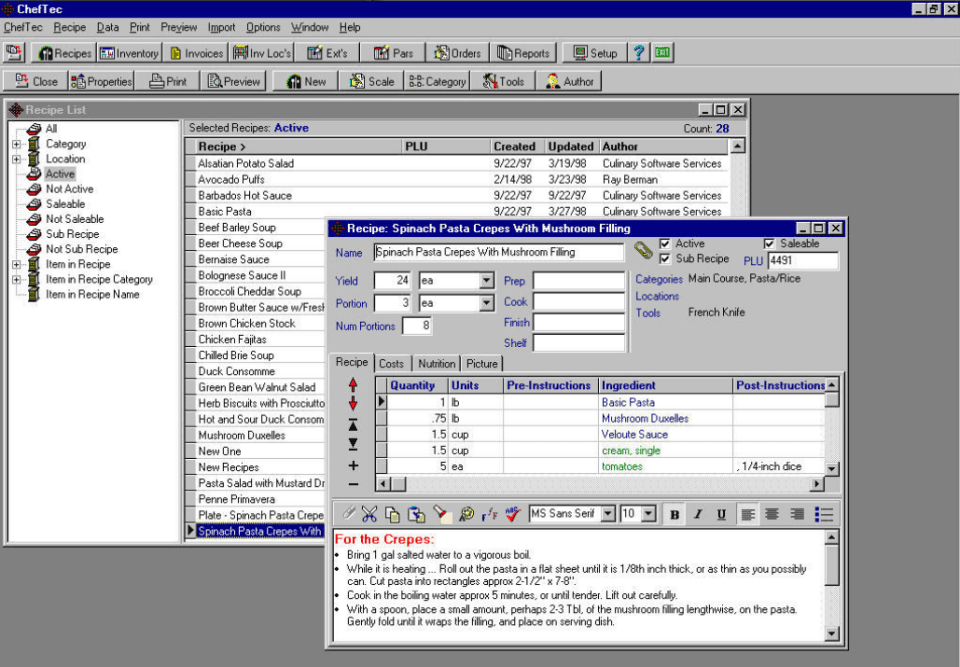Image resolution: width=960 pixels, height=667 pixels.
Task: Click the Invoices toolbar icon
Action: pyautogui.click(x=196, y=53)
